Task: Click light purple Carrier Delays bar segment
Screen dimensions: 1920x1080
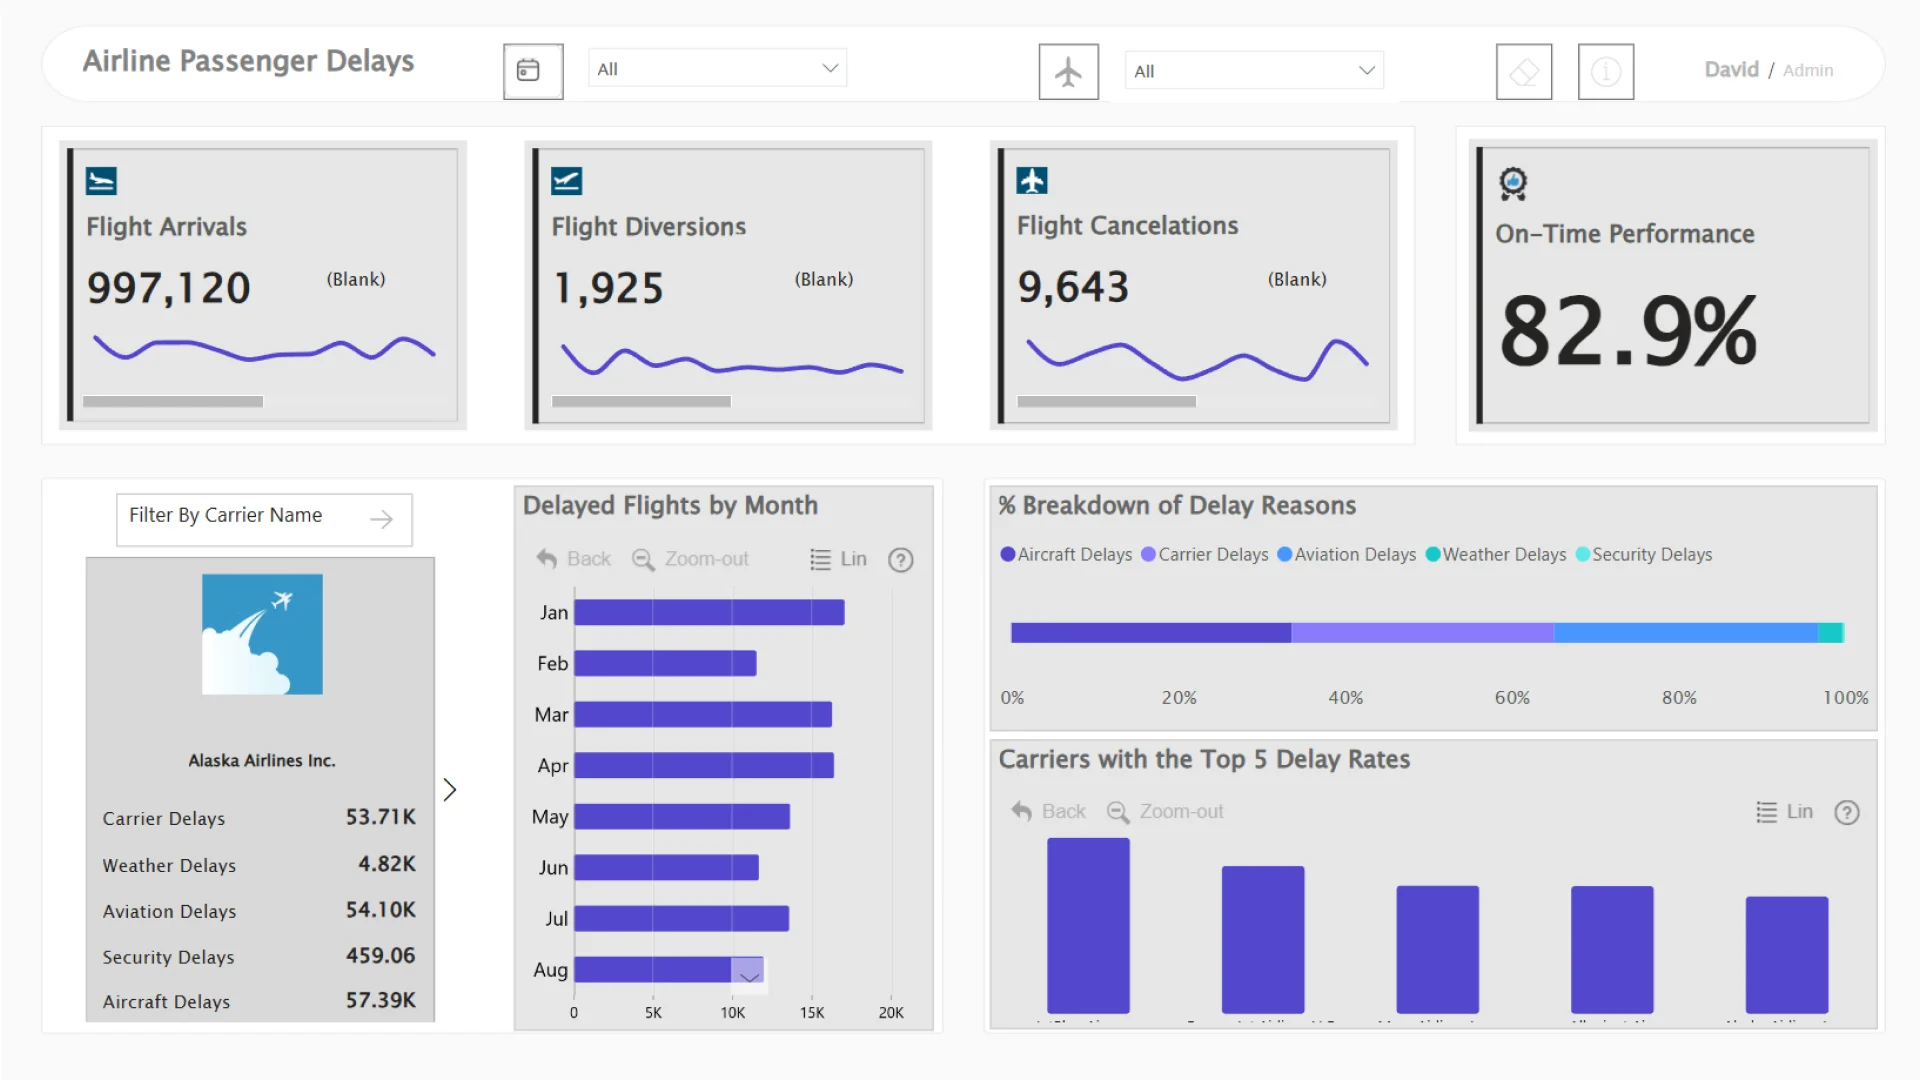Action: click(1422, 632)
